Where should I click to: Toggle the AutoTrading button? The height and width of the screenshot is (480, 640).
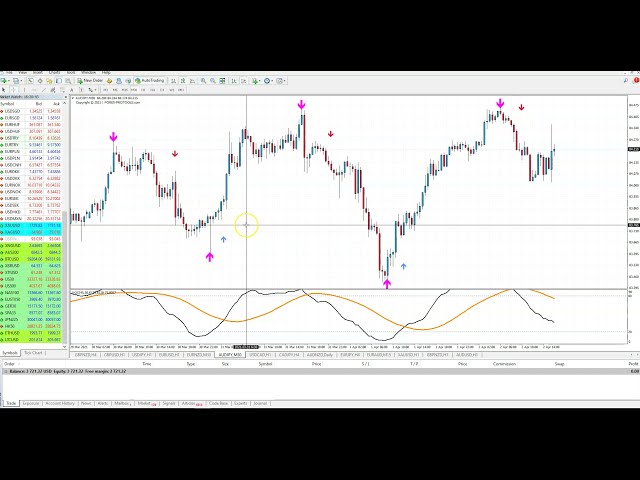(152, 81)
